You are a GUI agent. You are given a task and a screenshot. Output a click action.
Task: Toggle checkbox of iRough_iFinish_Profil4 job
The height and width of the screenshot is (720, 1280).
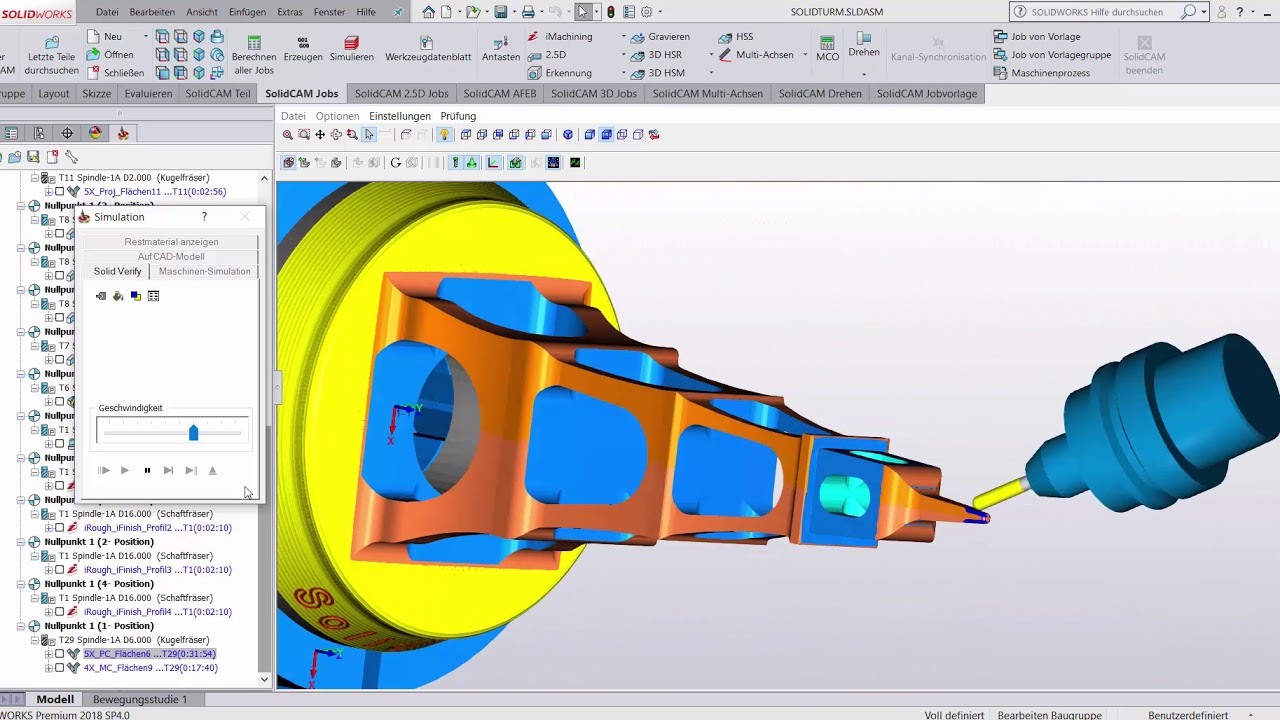60,612
